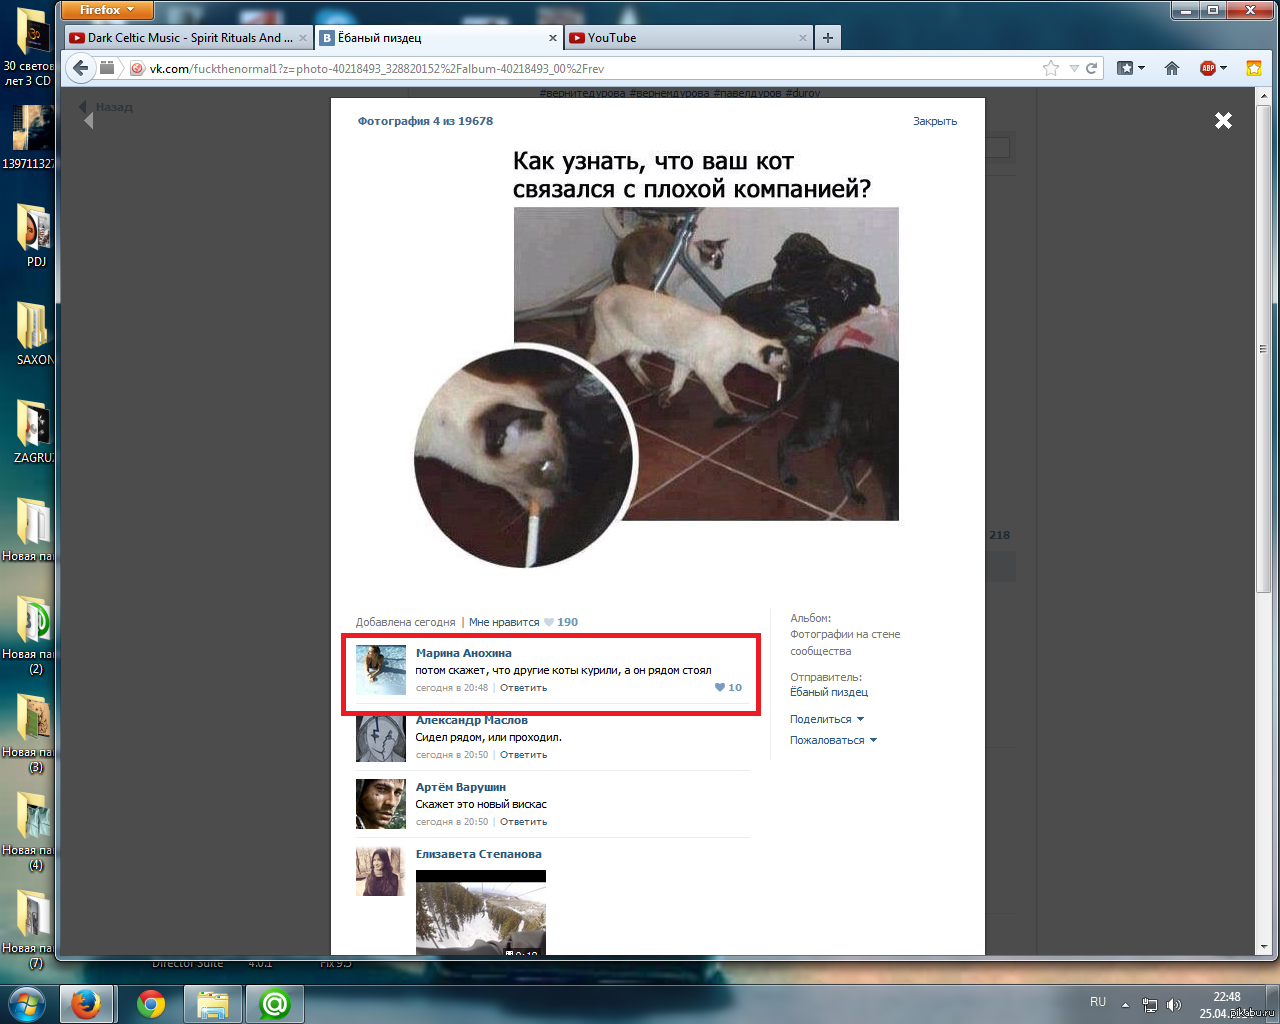Click the reload page icon in address bar
This screenshot has height=1024, width=1280.
(1092, 68)
